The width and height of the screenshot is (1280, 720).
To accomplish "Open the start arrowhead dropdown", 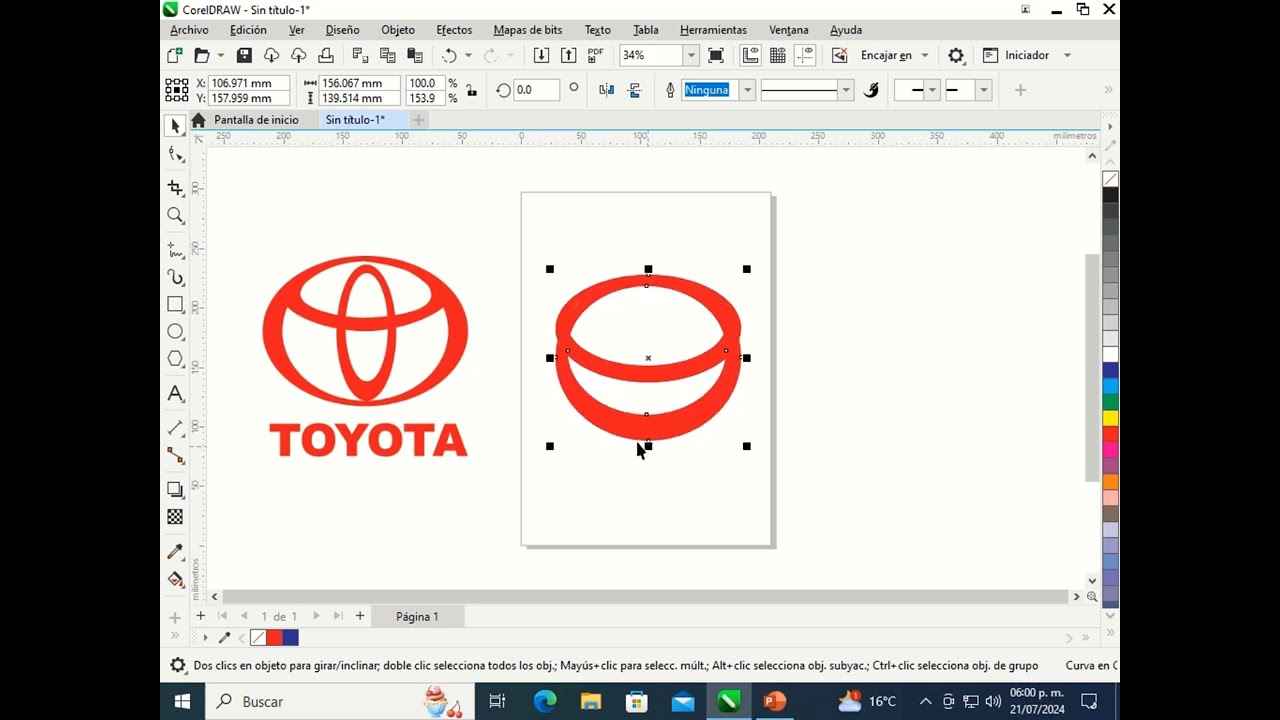I will pos(932,90).
